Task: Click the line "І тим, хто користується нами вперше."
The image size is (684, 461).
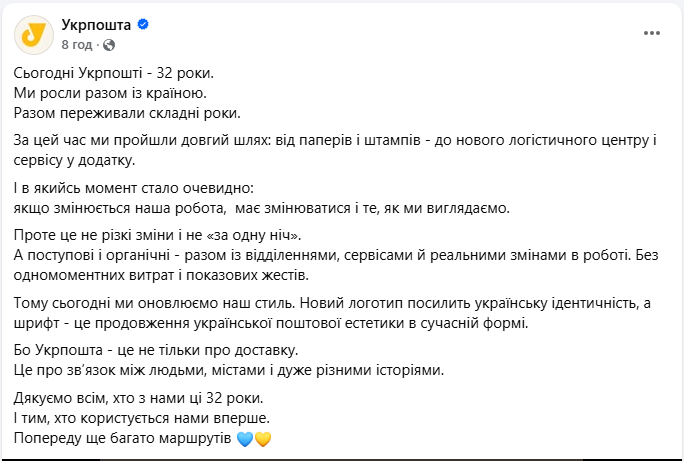Action: point(142,418)
